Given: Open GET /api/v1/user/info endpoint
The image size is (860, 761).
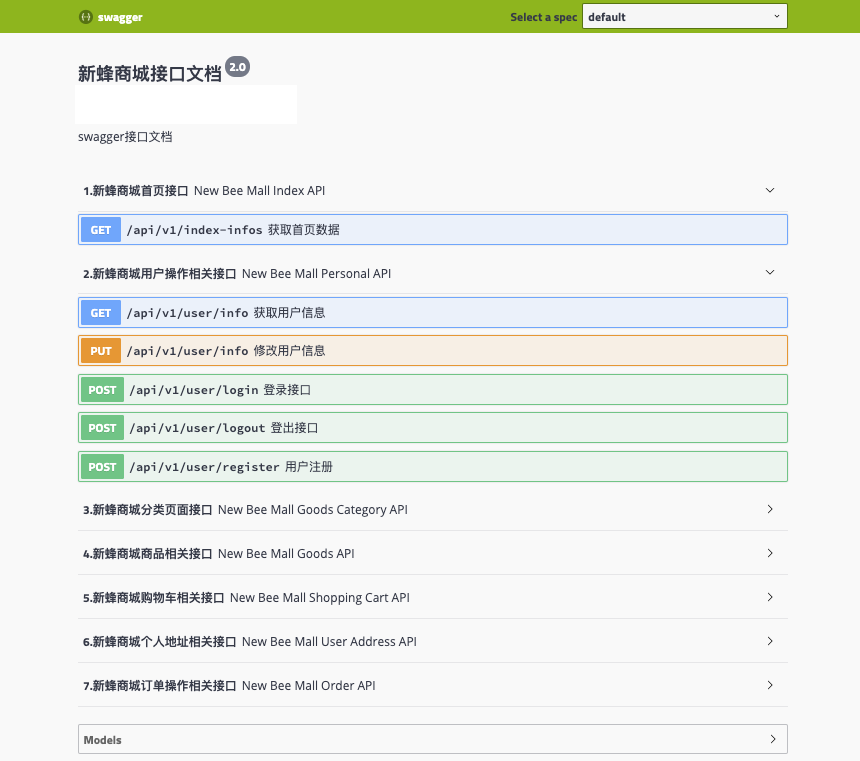Looking at the screenshot, I should [x=433, y=313].
